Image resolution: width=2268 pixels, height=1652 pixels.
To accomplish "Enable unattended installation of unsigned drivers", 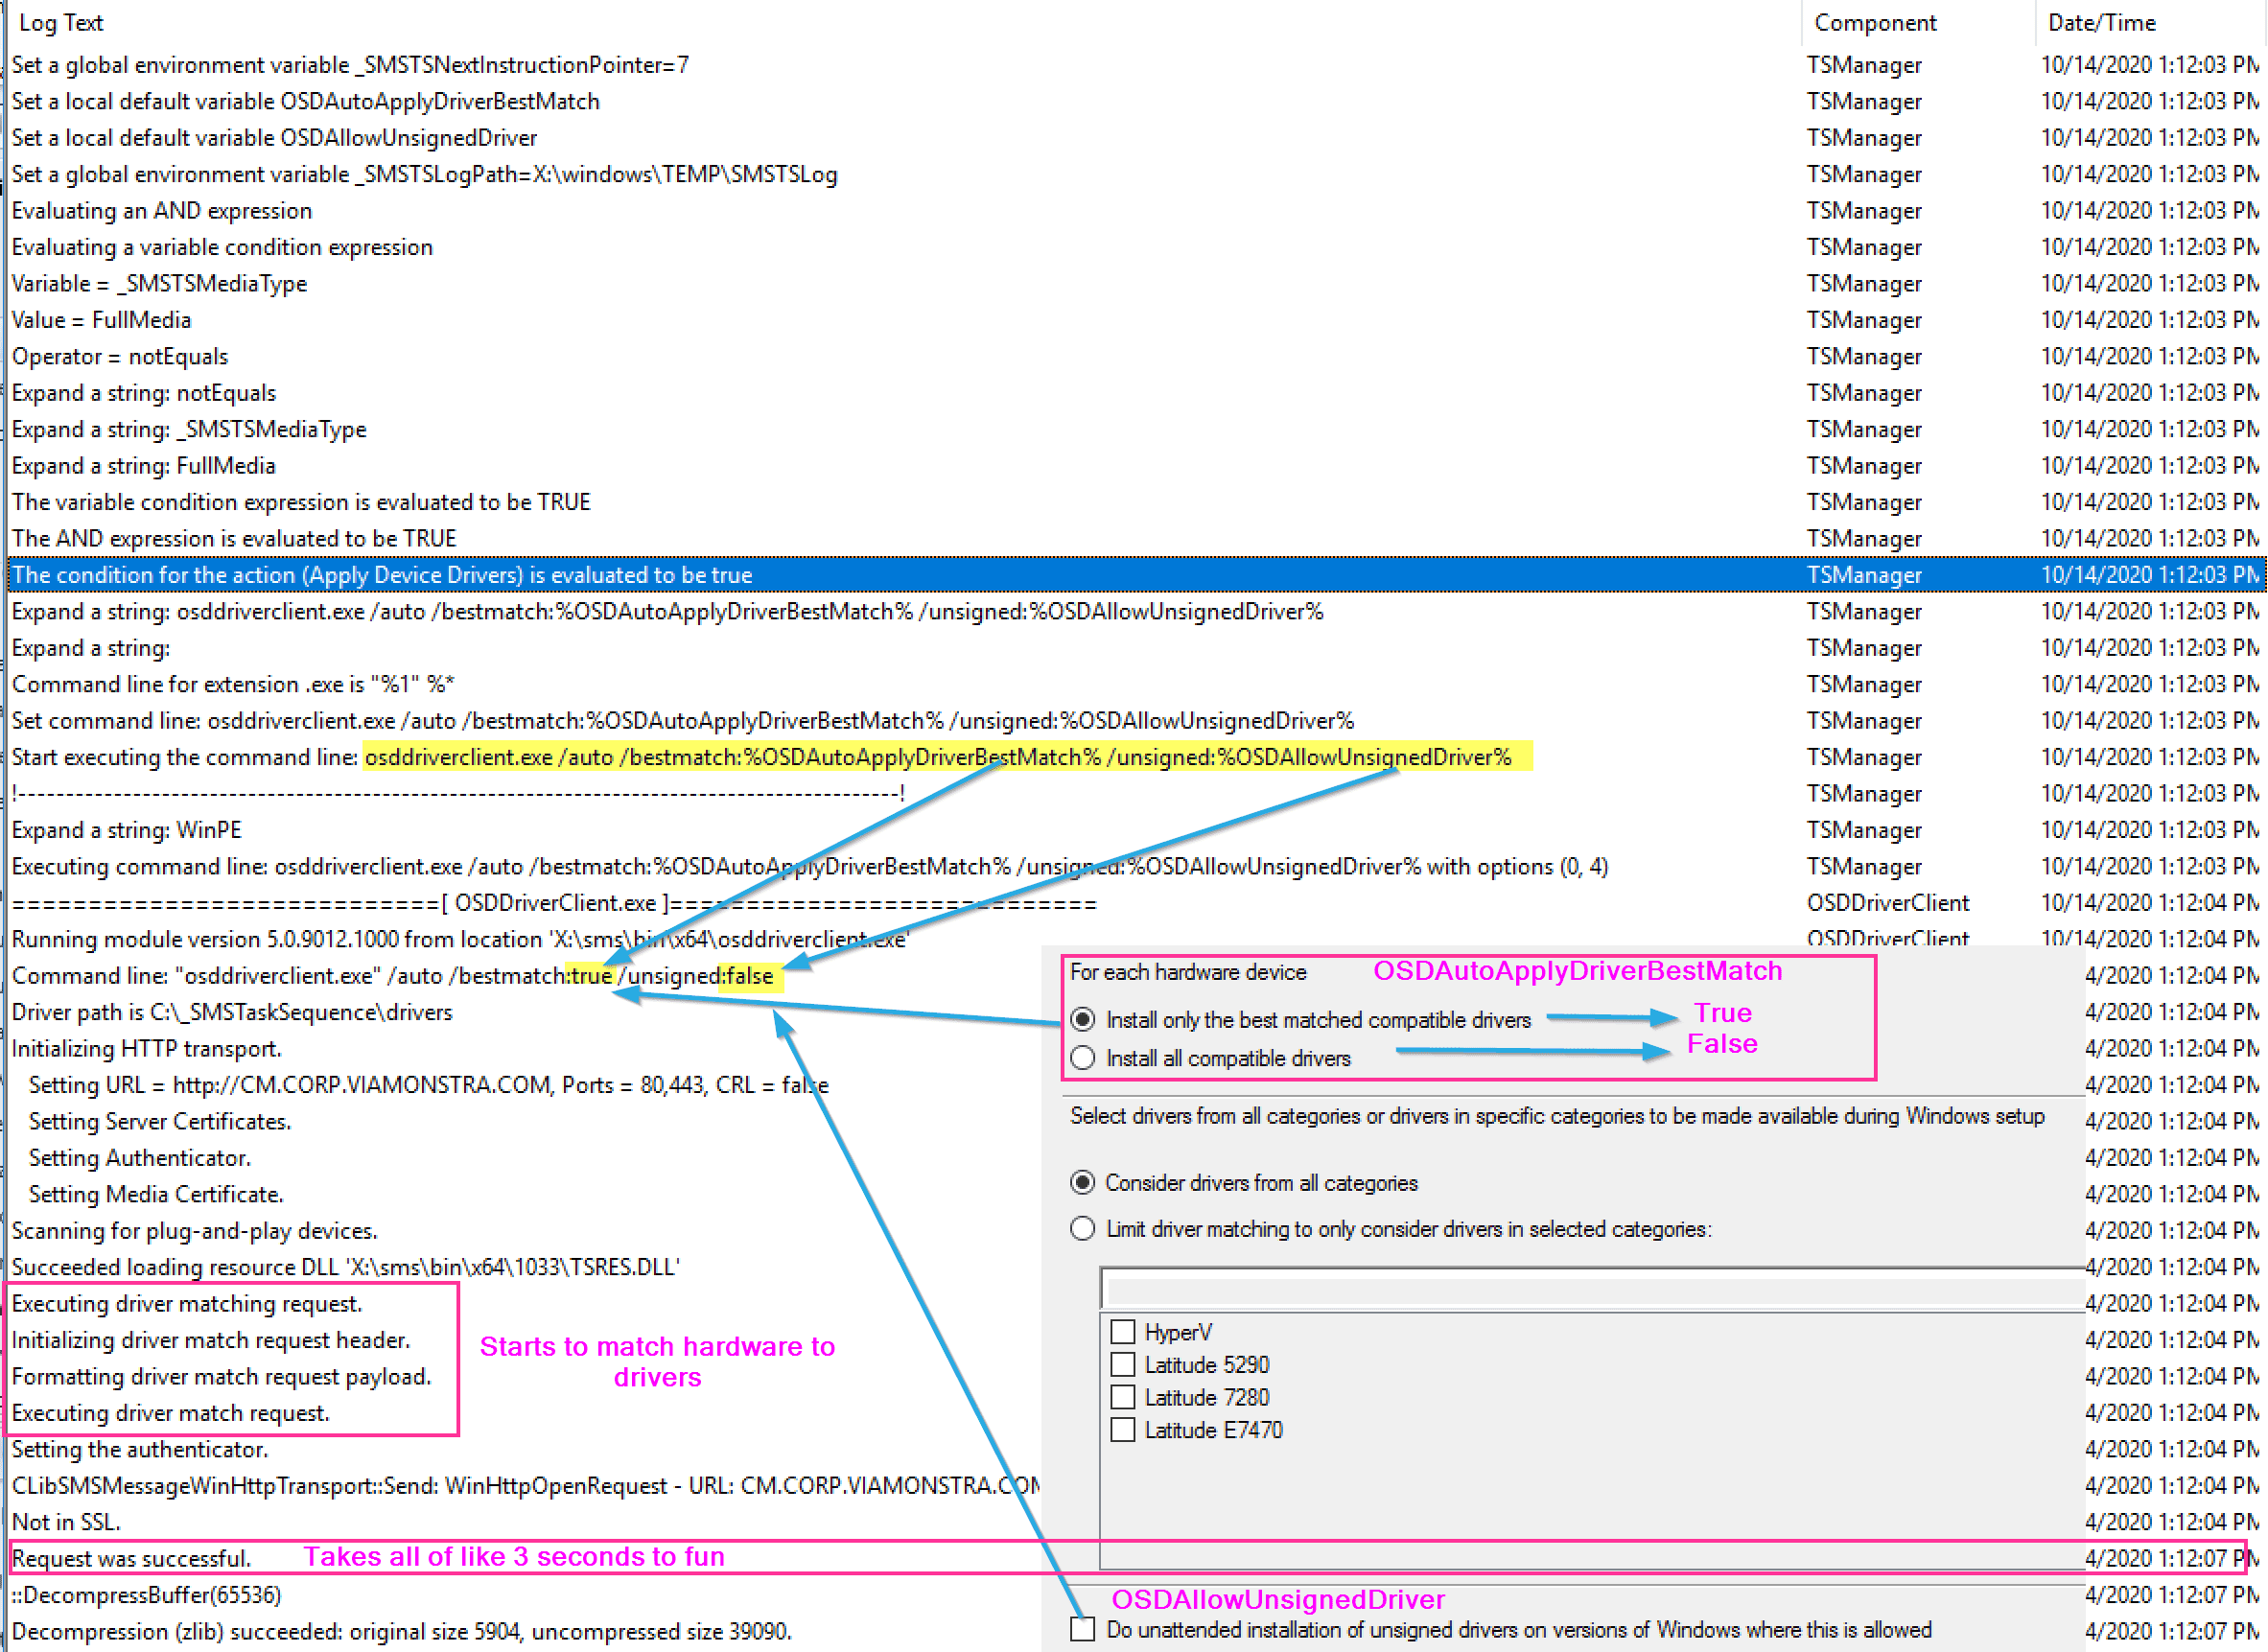I will (1083, 1629).
